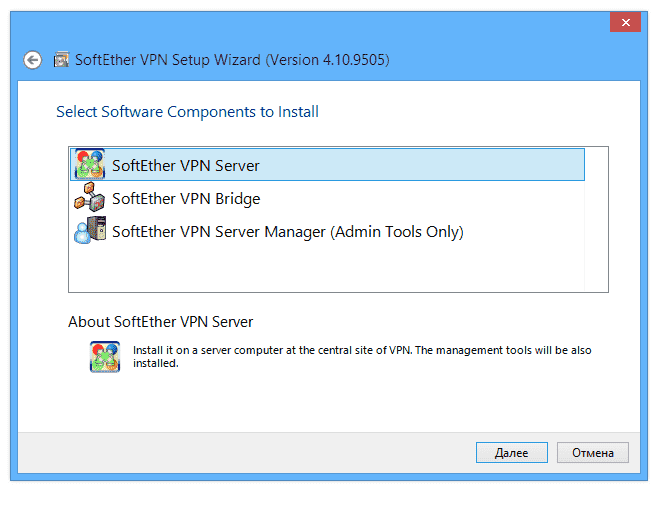Click the icon under About SoftEther VPN Server
Viewport: 659px width, 507px height.
pyautogui.click(x=104, y=356)
